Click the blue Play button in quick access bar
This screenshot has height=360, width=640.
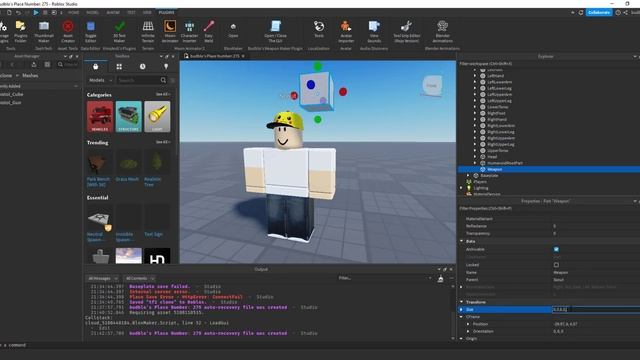(x=36, y=13)
